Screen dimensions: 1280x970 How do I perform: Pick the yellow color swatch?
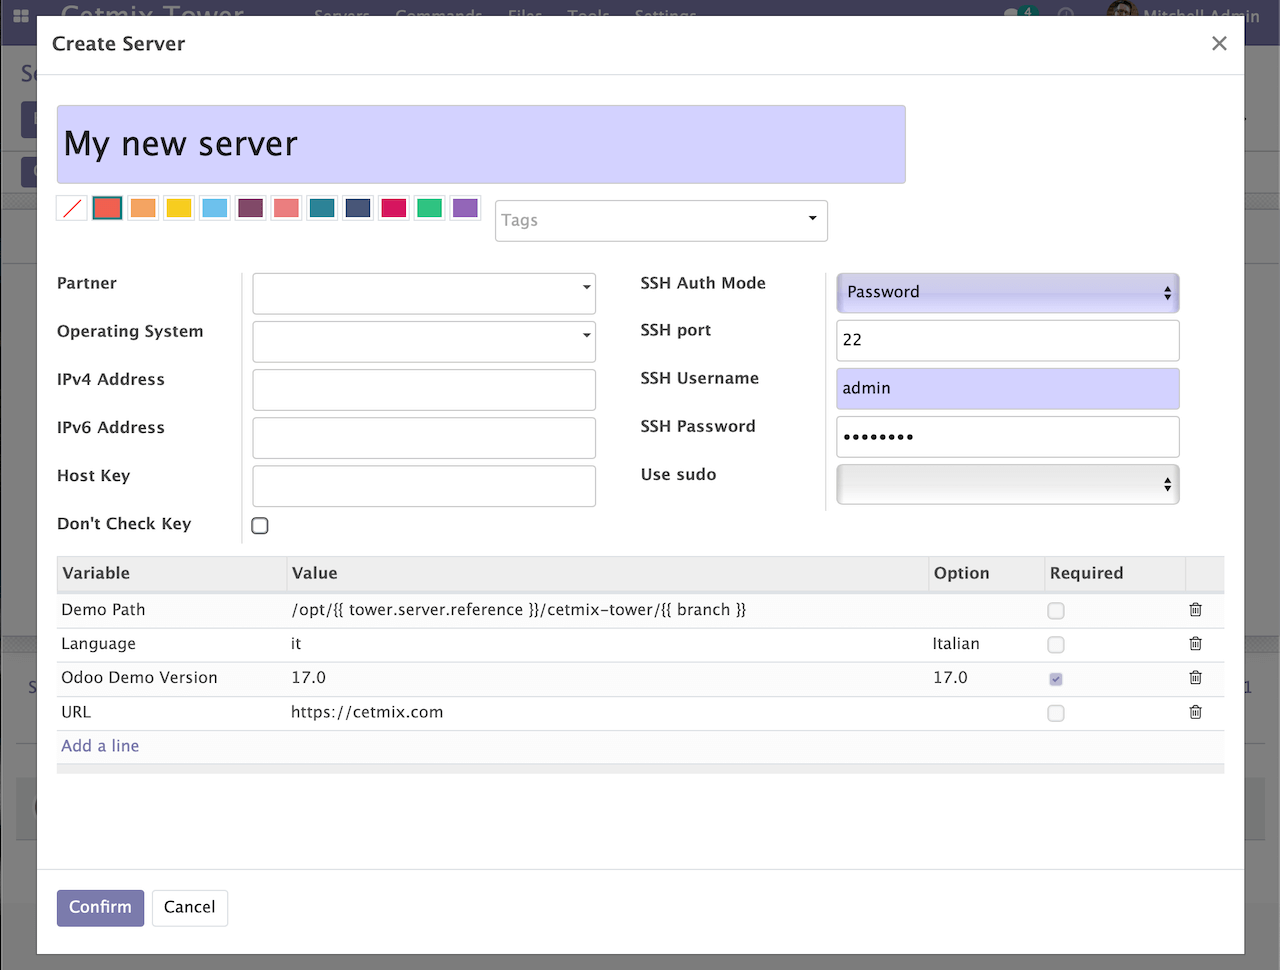tap(179, 208)
